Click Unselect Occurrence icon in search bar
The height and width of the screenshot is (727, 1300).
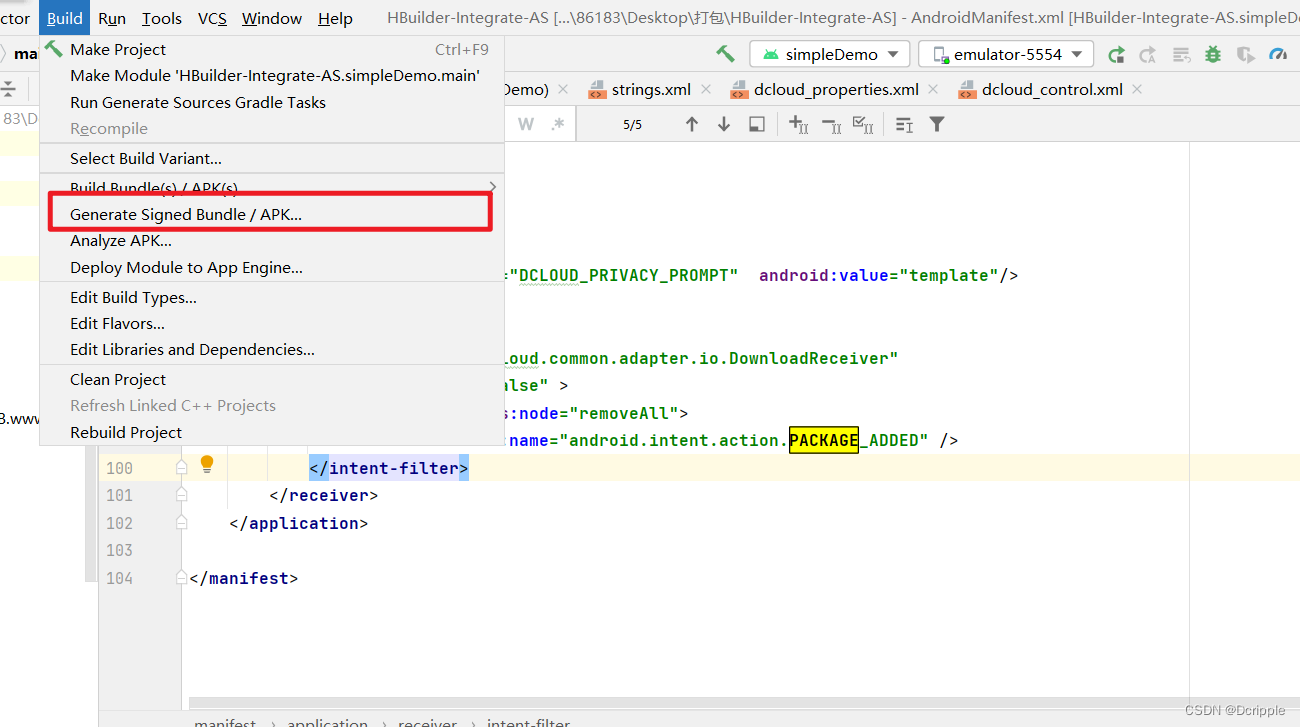click(831, 124)
